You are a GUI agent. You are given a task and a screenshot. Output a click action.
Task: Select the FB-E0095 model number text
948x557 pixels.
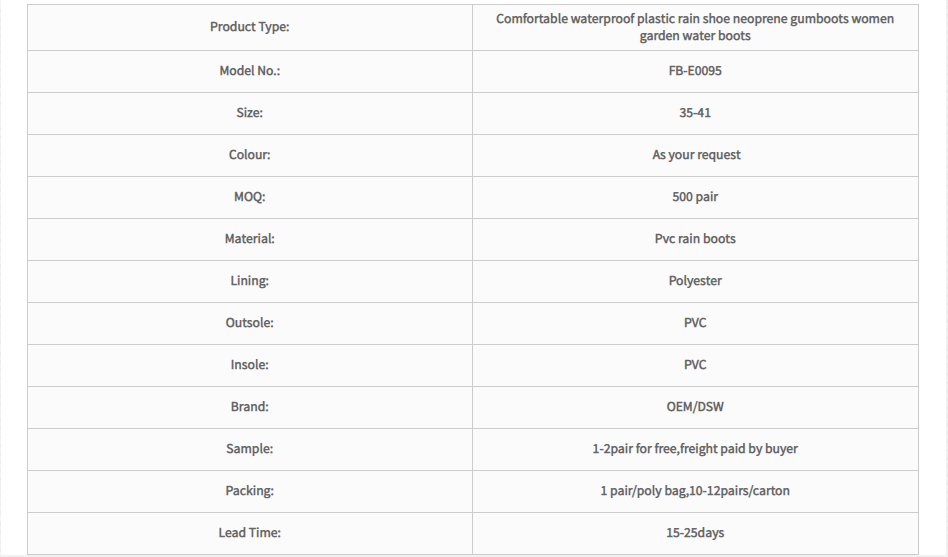(695, 71)
